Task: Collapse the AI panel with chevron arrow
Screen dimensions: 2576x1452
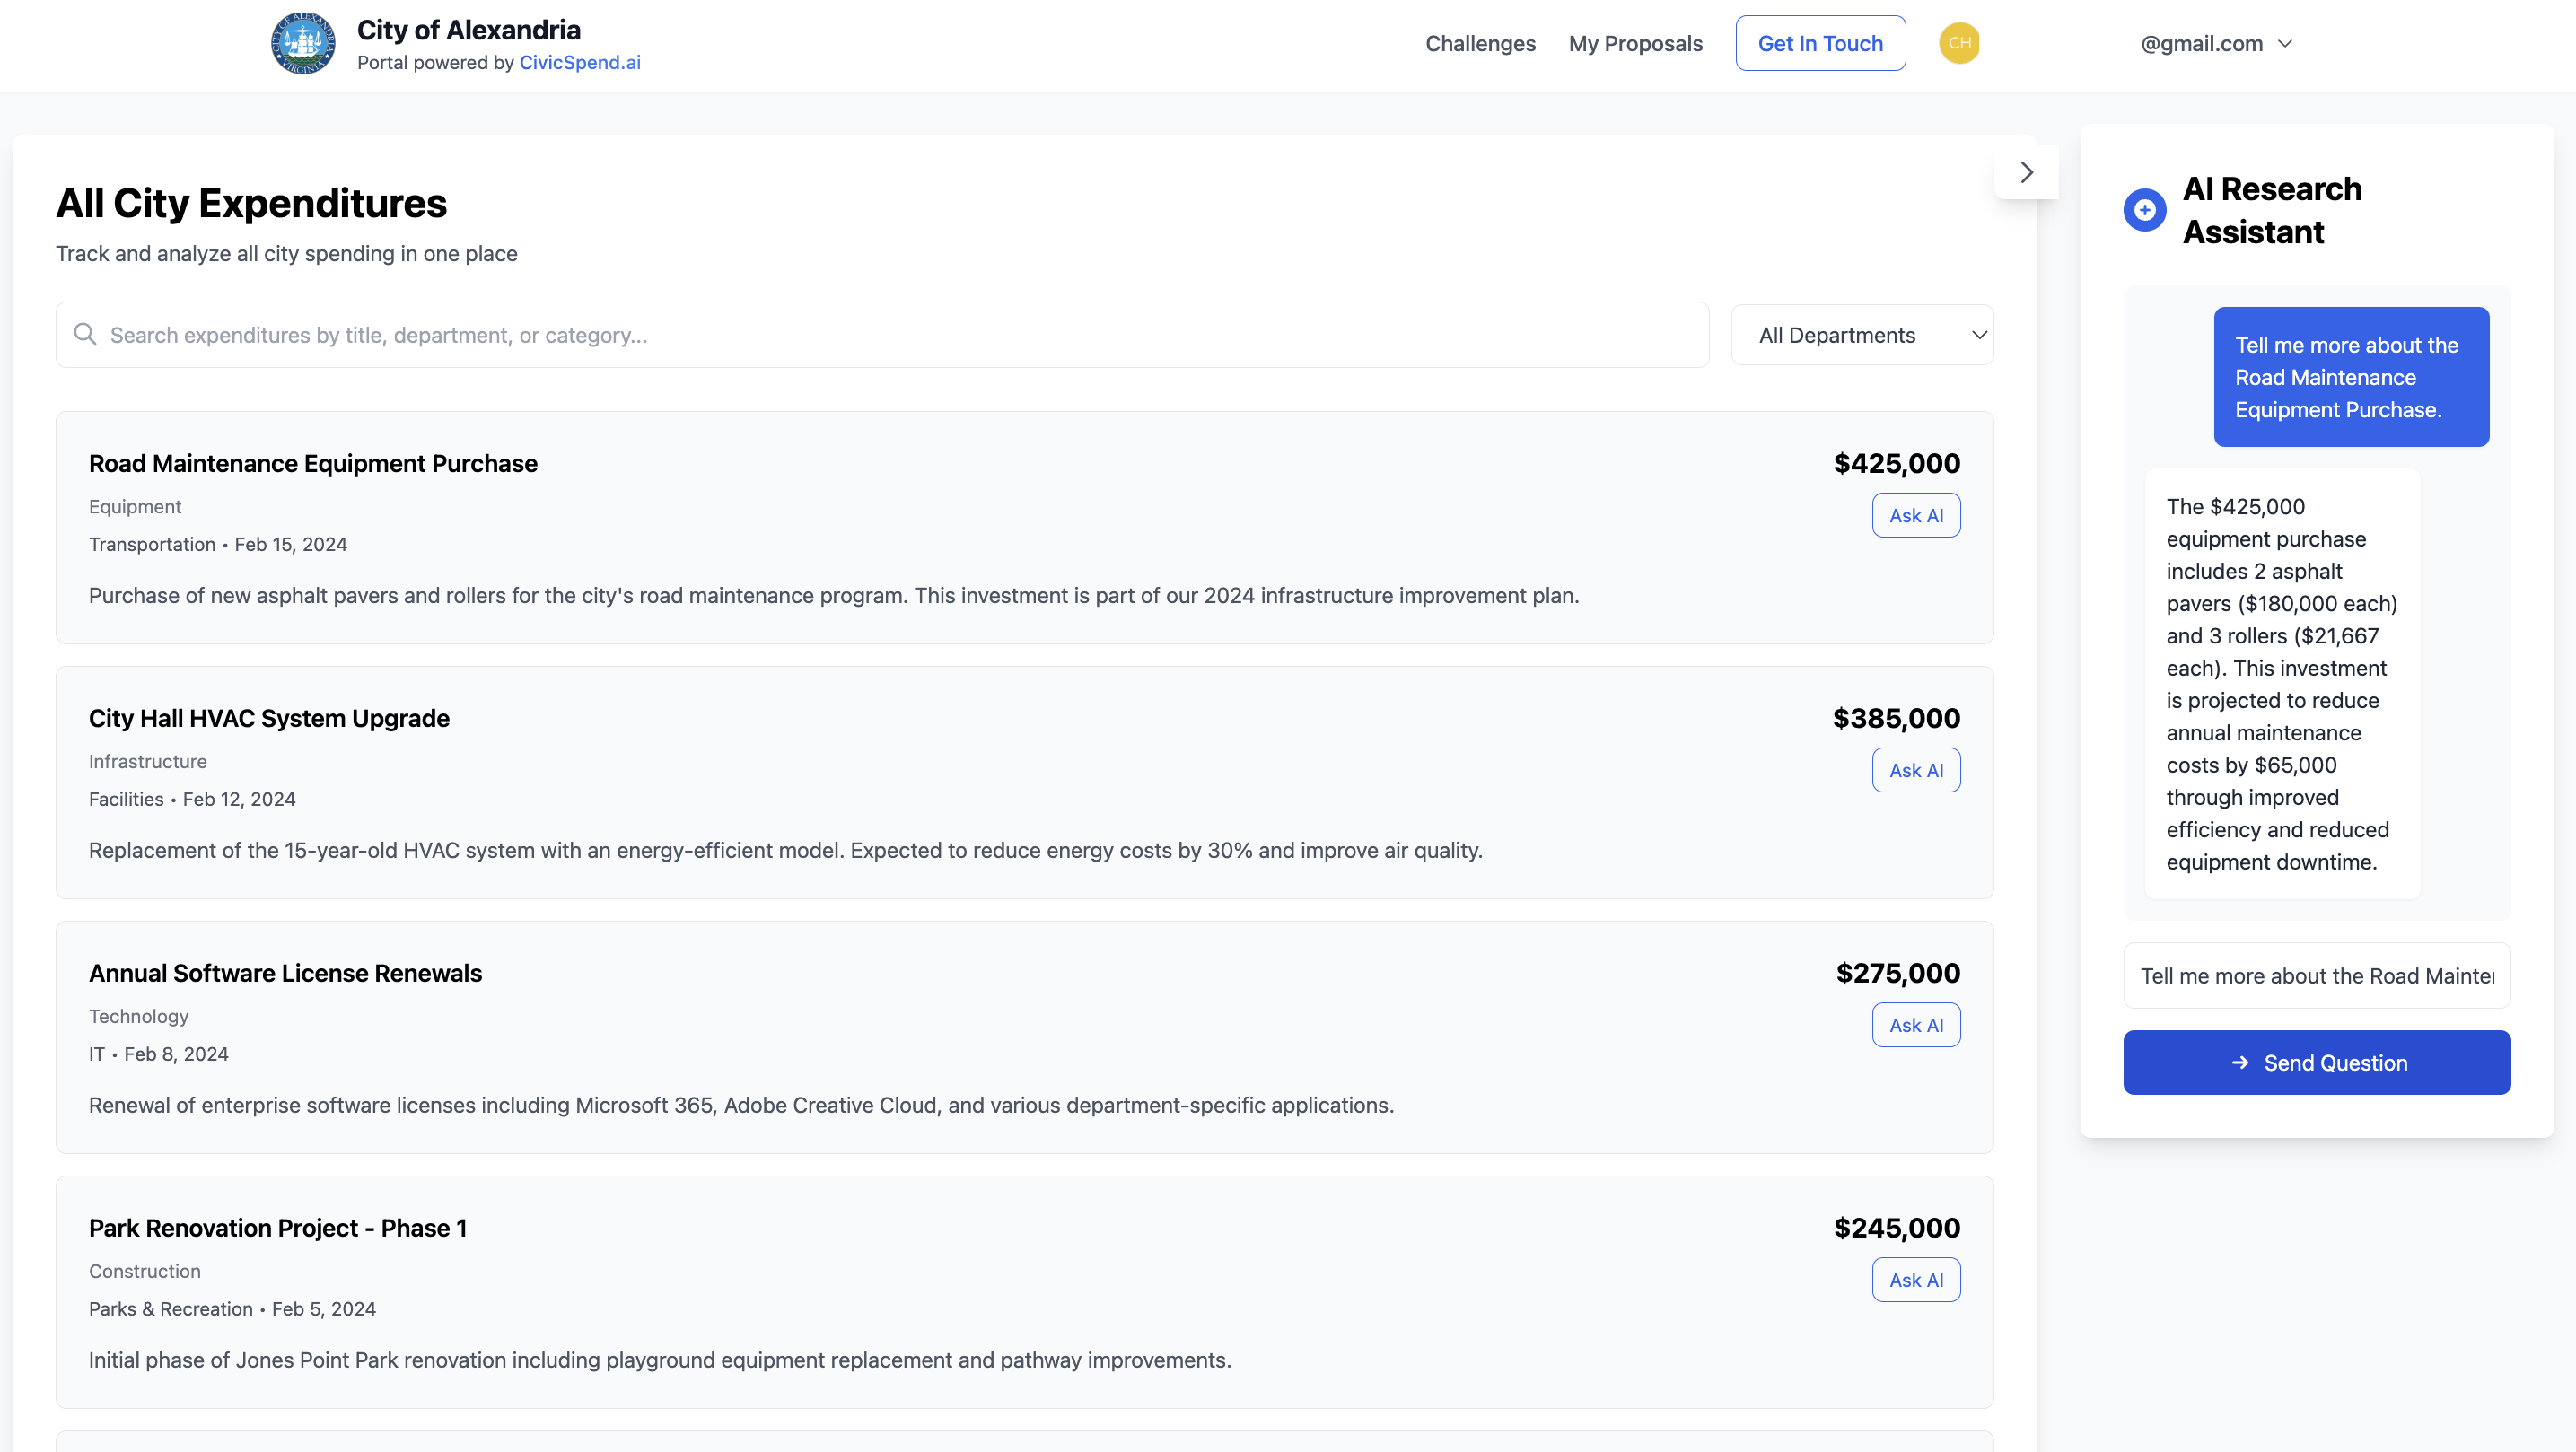Action: [x=2026, y=172]
